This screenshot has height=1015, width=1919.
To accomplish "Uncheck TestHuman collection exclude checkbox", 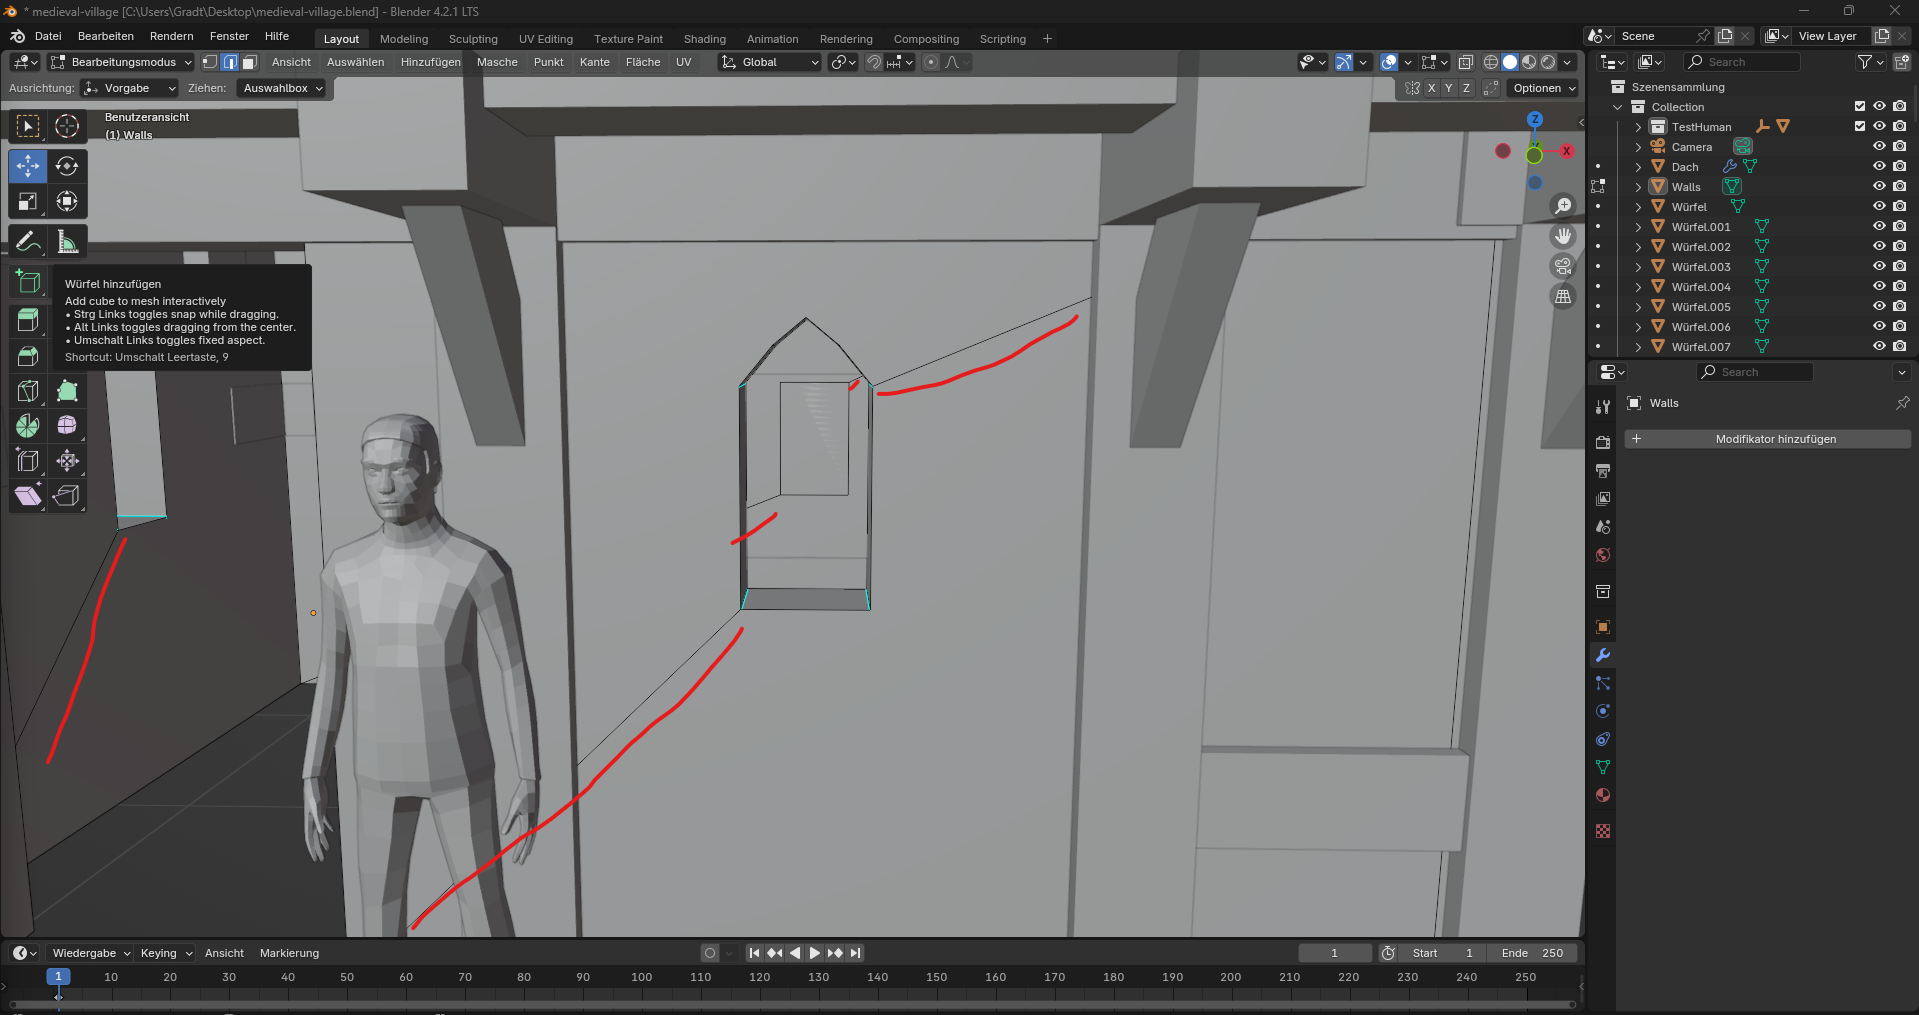I will coord(1860,127).
